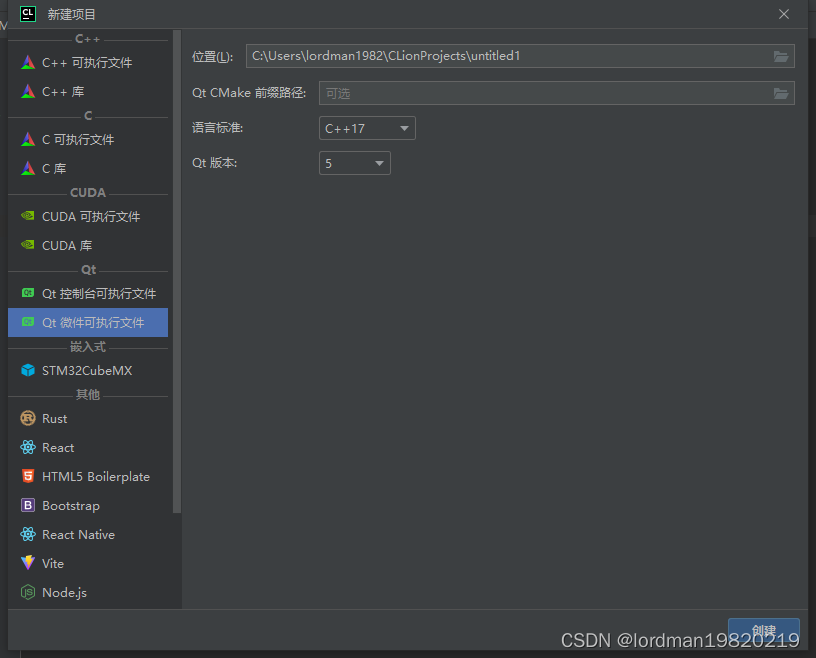Pick the Rust project entry
Screen dimensions: 816x658
click(x=88, y=418)
